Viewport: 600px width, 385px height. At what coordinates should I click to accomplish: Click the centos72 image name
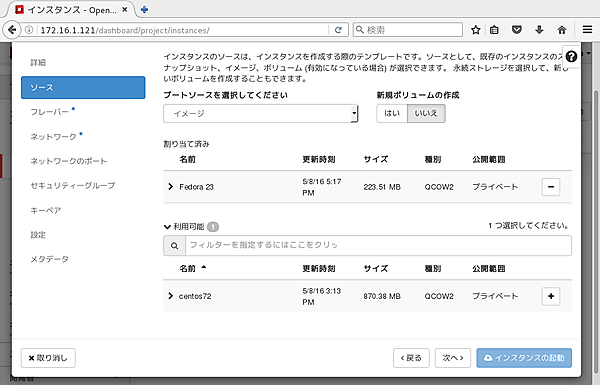pyautogui.click(x=195, y=296)
